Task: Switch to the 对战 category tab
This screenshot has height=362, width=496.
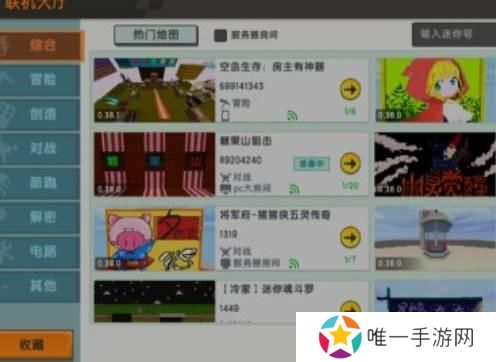Action: 40,149
